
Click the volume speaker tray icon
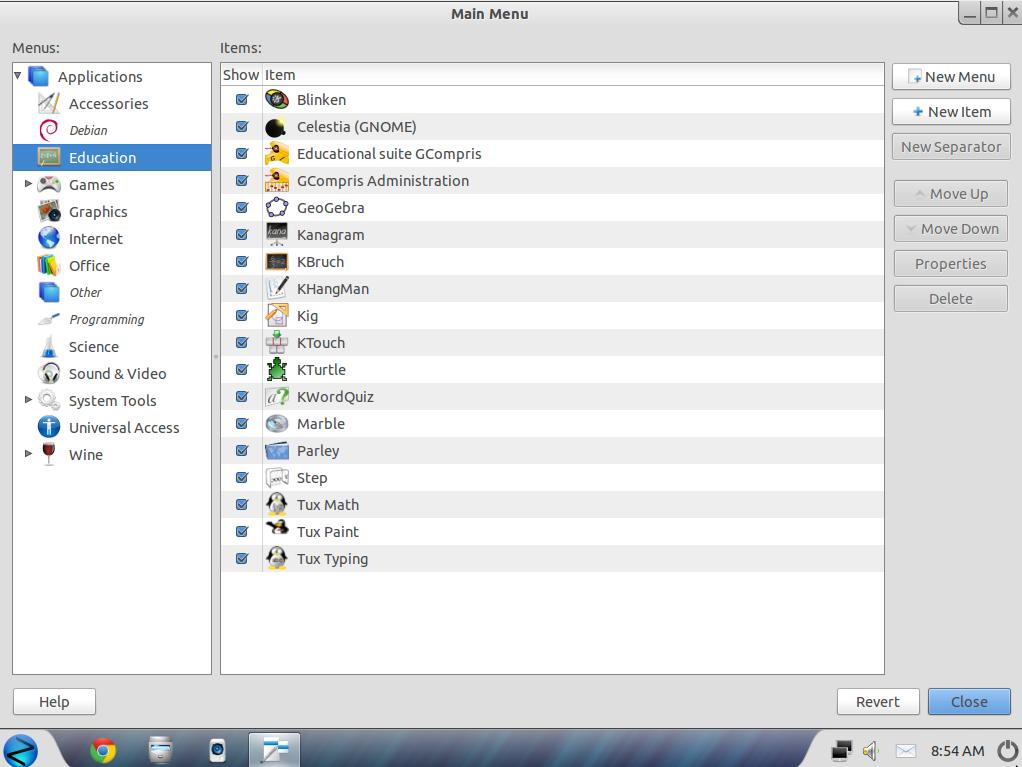(x=870, y=750)
